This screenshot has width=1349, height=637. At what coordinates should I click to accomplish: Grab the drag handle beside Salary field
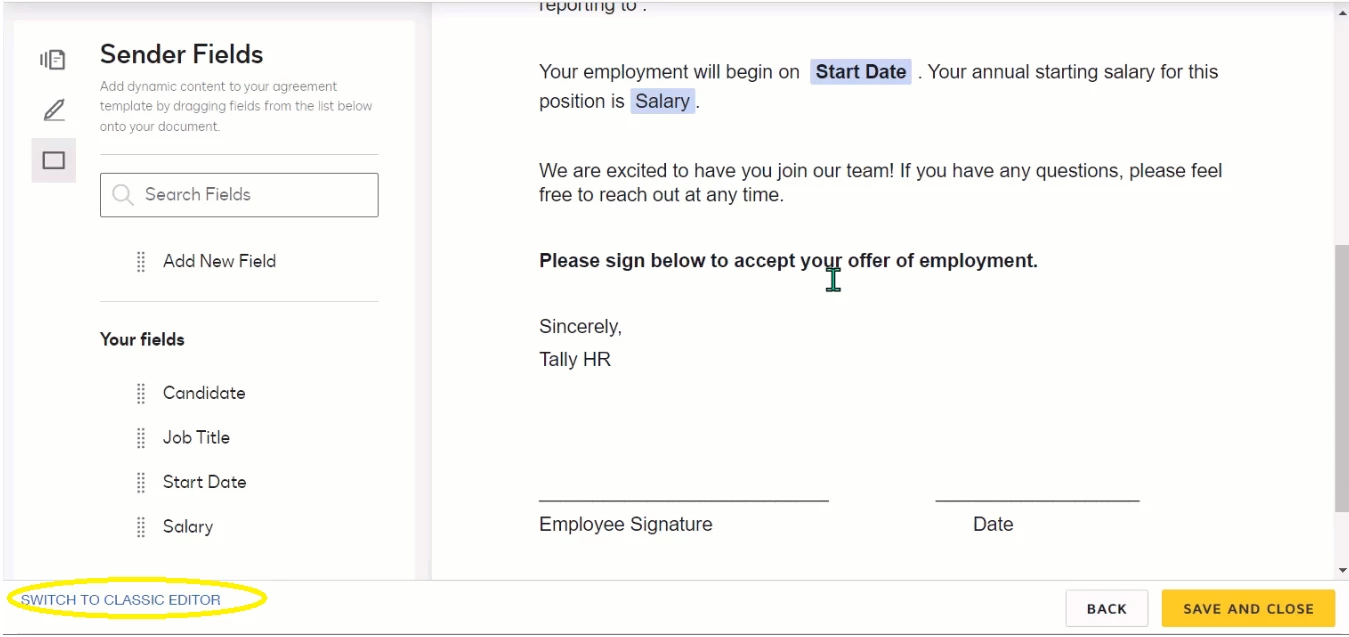(141, 527)
